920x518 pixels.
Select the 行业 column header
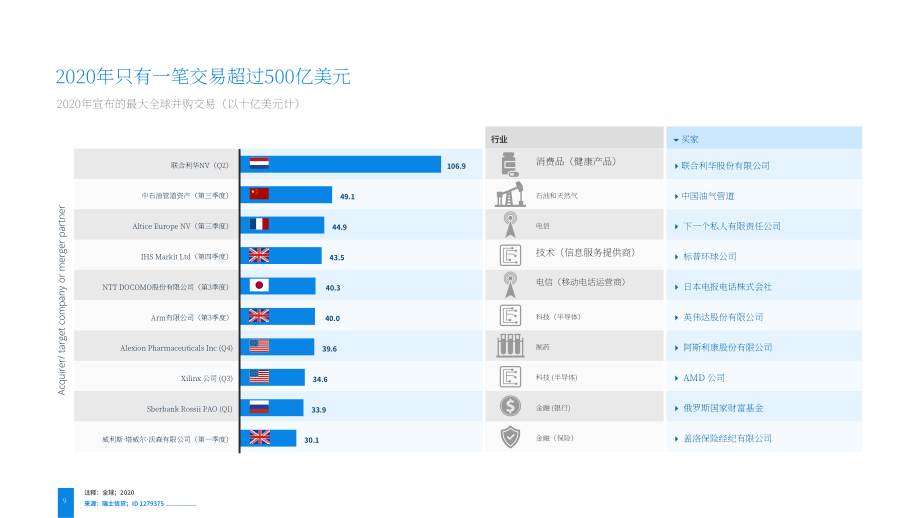[499, 139]
